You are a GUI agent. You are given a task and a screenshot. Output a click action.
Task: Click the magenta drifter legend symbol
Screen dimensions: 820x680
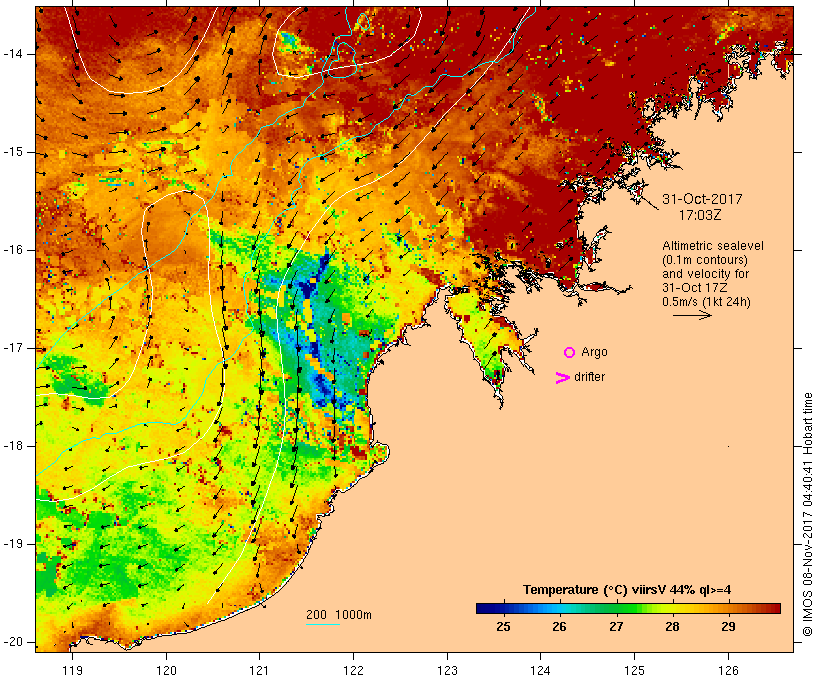coord(562,378)
